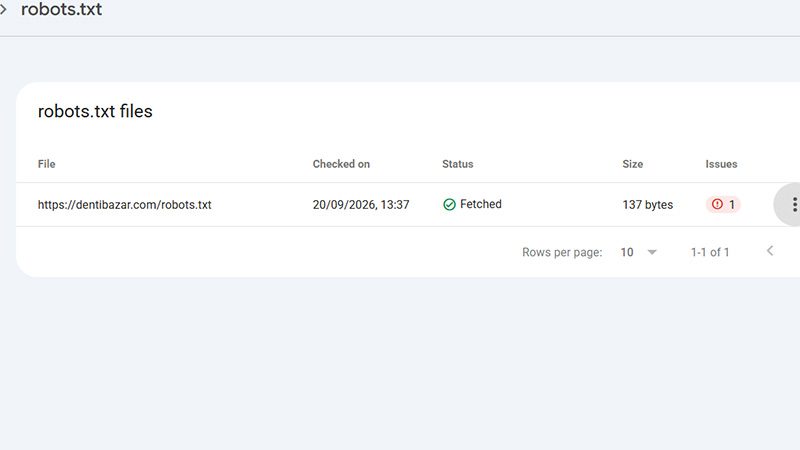This screenshot has width=800, height=450.
Task: Click the Status column header
Action: click(458, 164)
